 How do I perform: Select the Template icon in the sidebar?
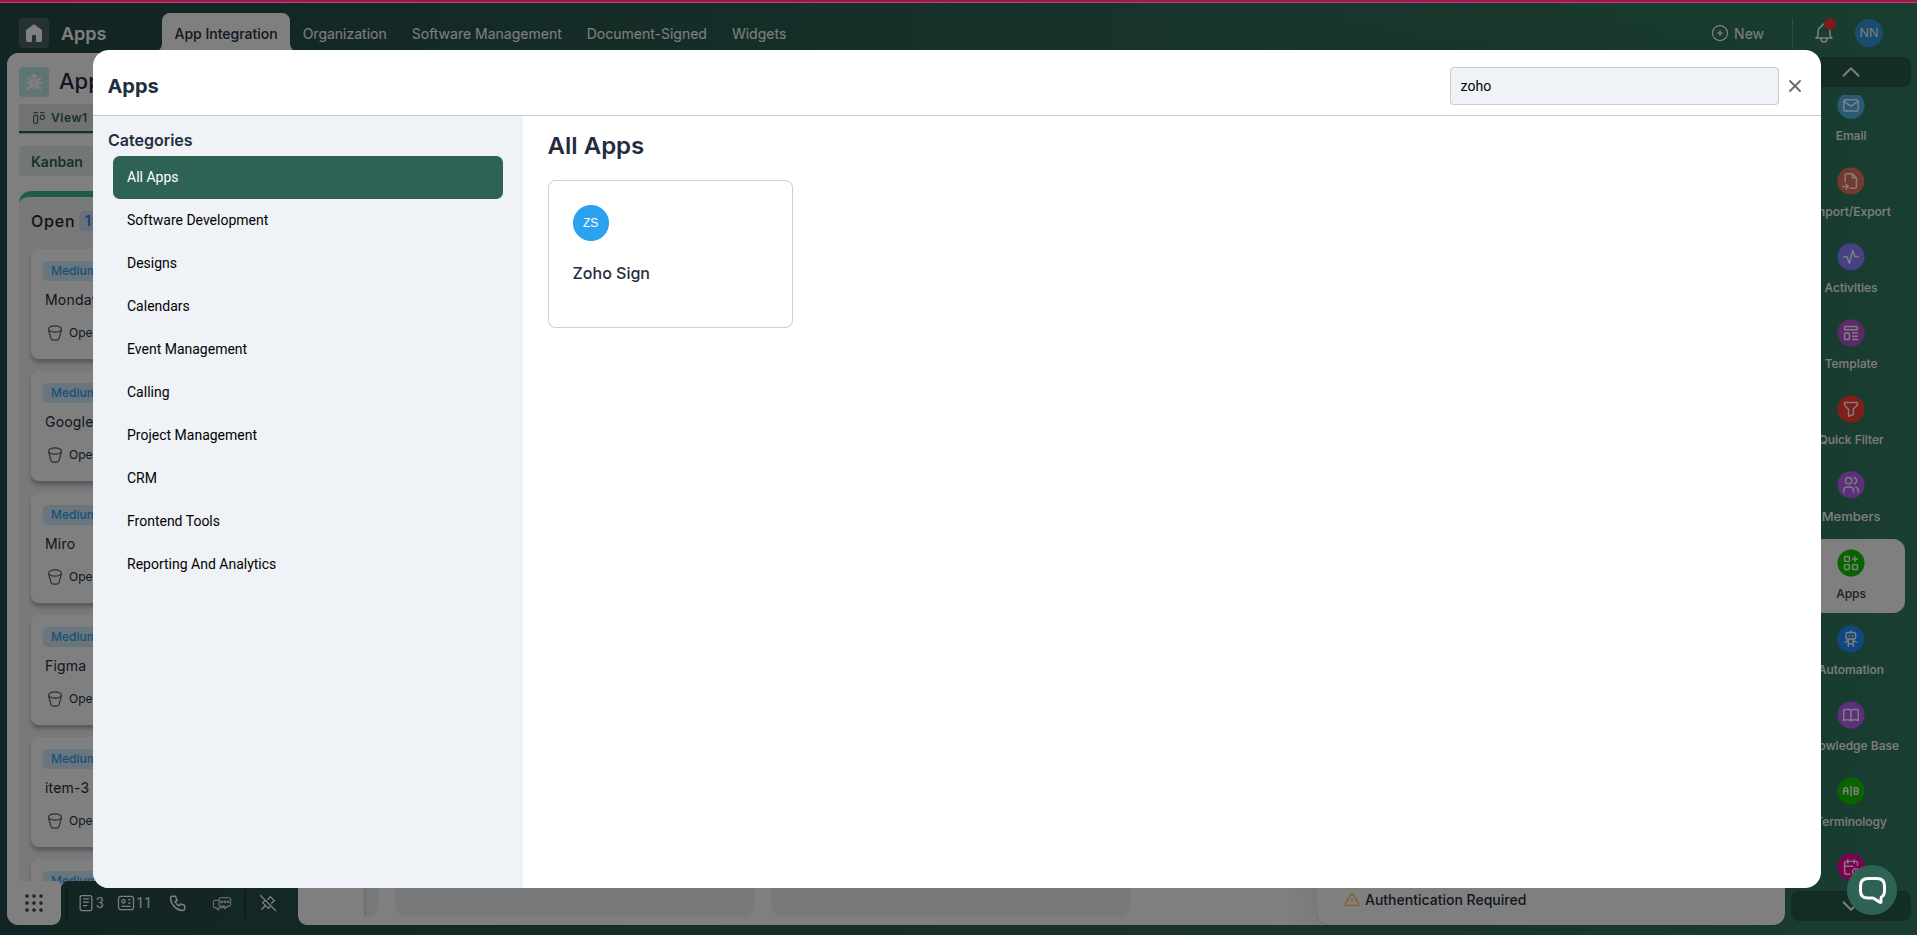pos(1851,342)
